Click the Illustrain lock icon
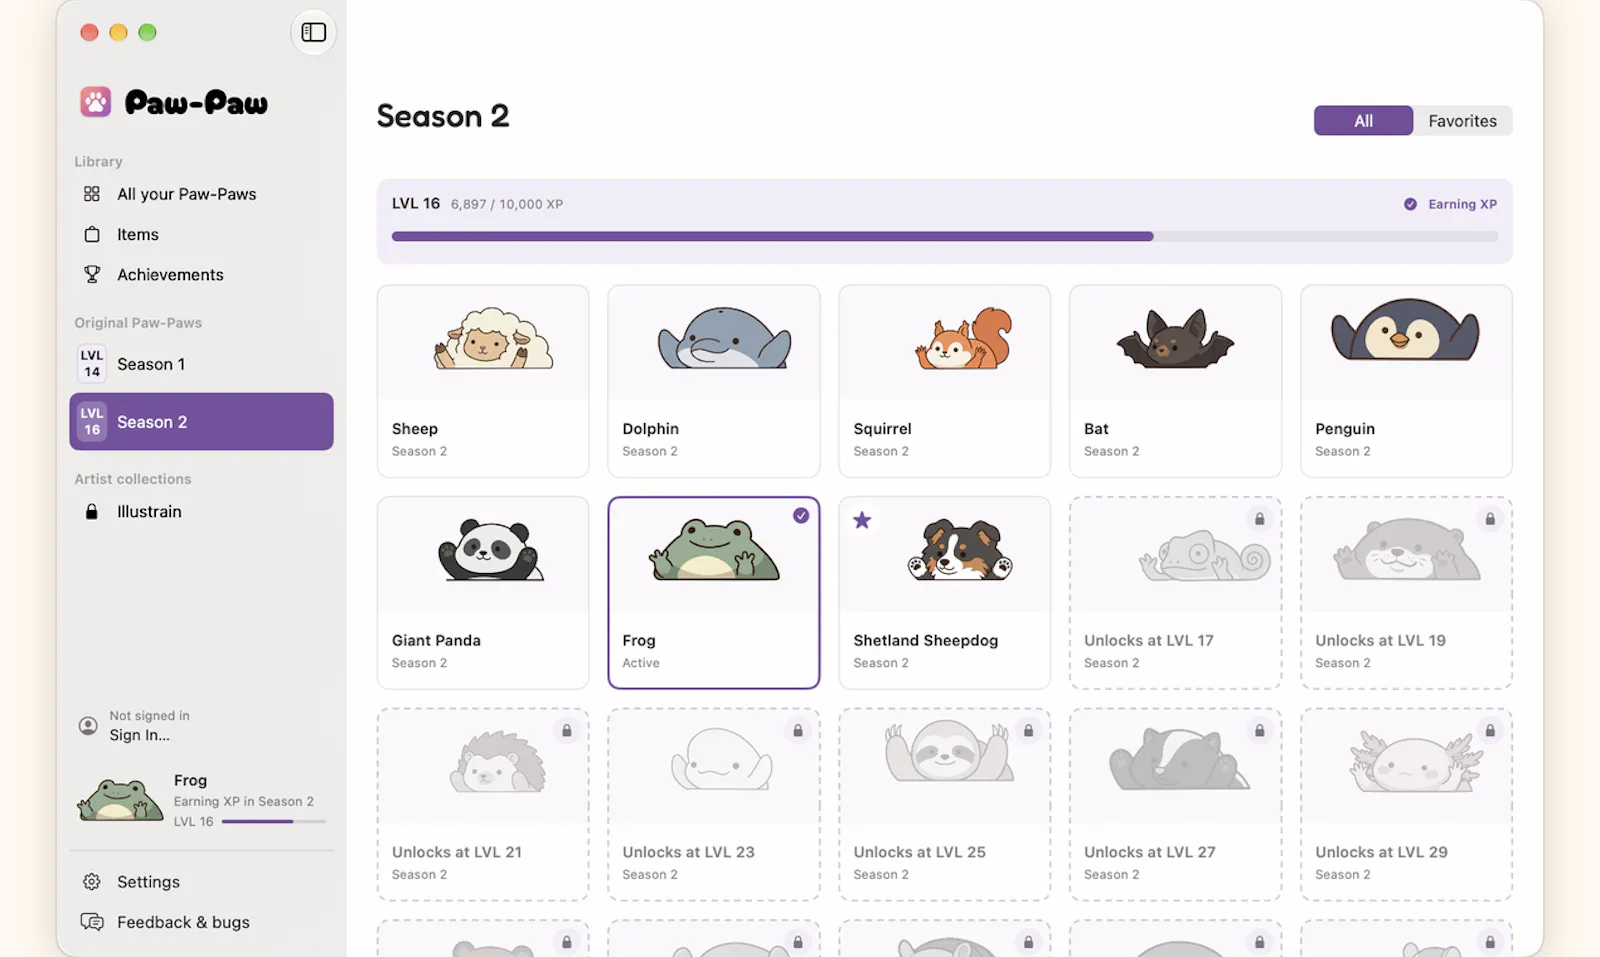The image size is (1600, 957). pyautogui.click(x=92, y=511)
